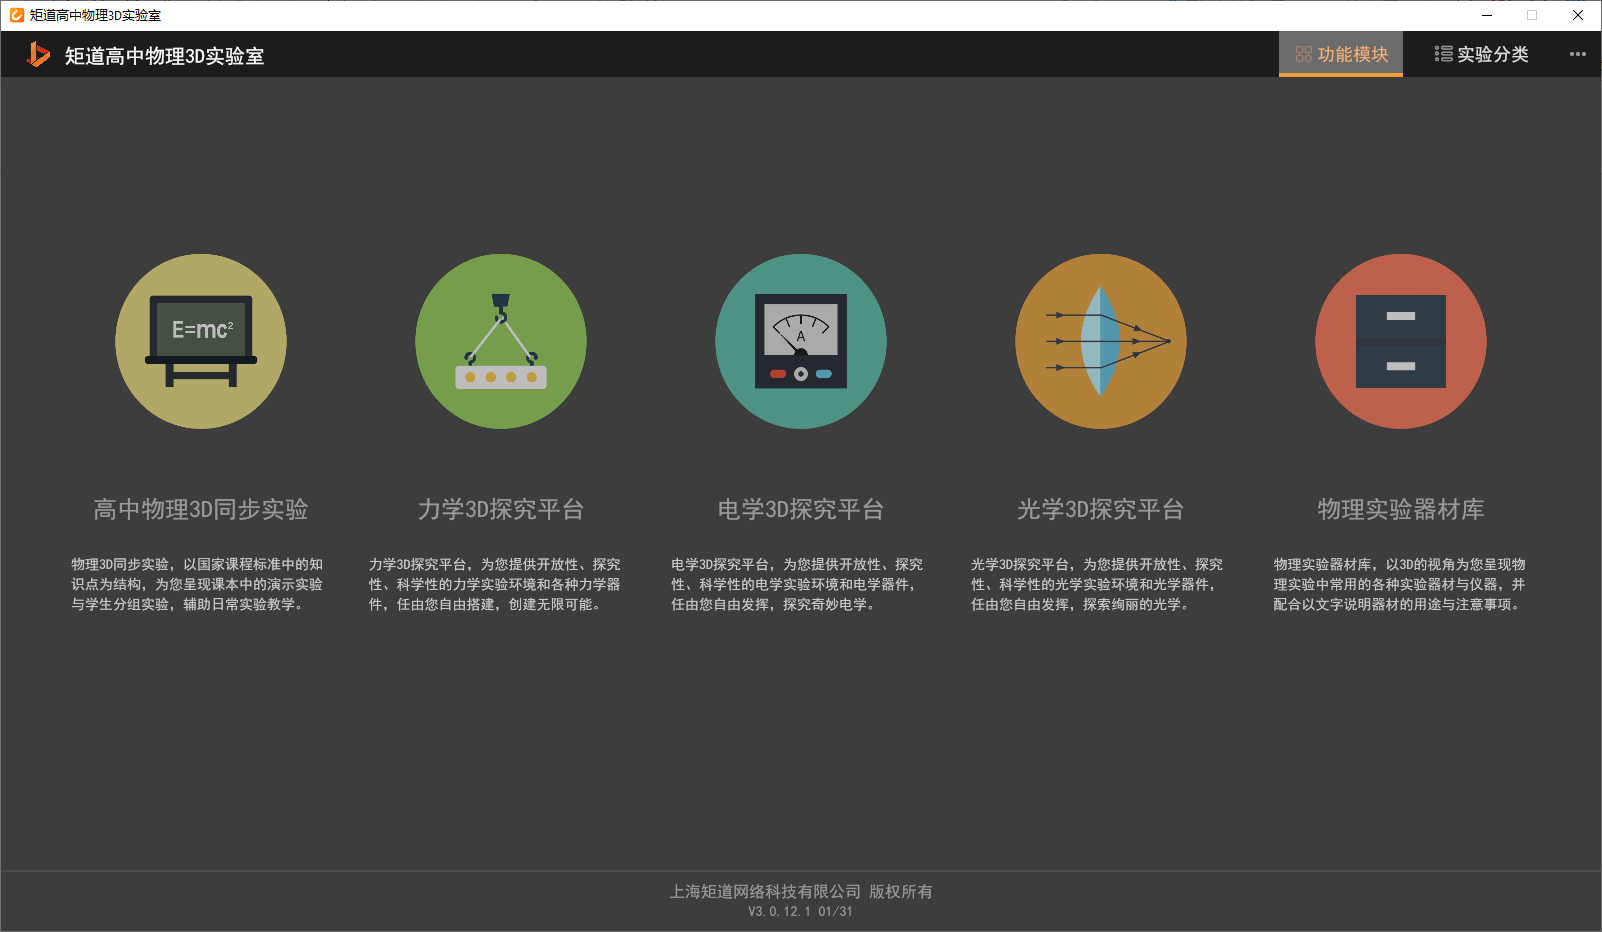Viewport: 1602px width, 932px height.
Task: Select the 电学3D探究平台 title
Action: click(801, 510)
